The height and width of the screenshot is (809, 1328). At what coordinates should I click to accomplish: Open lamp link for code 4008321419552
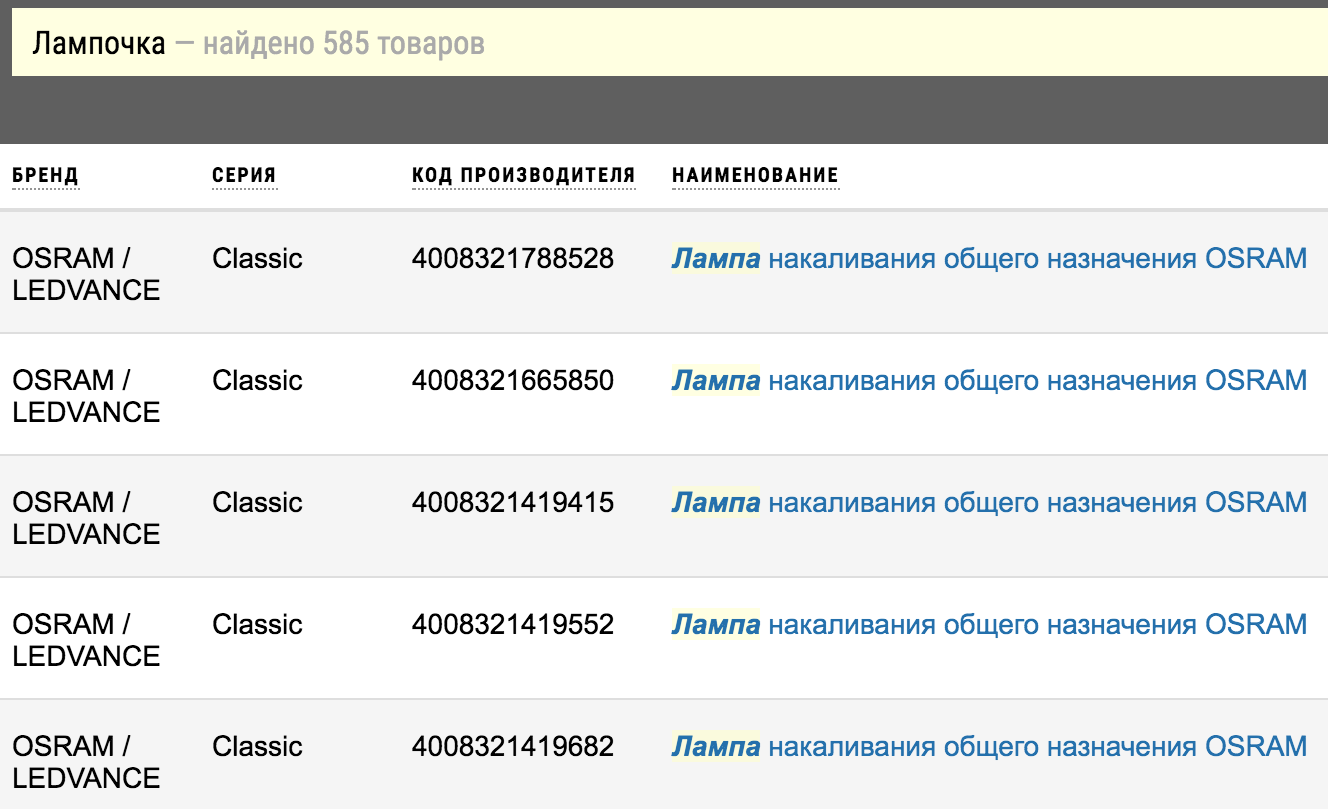click(989, 625)
